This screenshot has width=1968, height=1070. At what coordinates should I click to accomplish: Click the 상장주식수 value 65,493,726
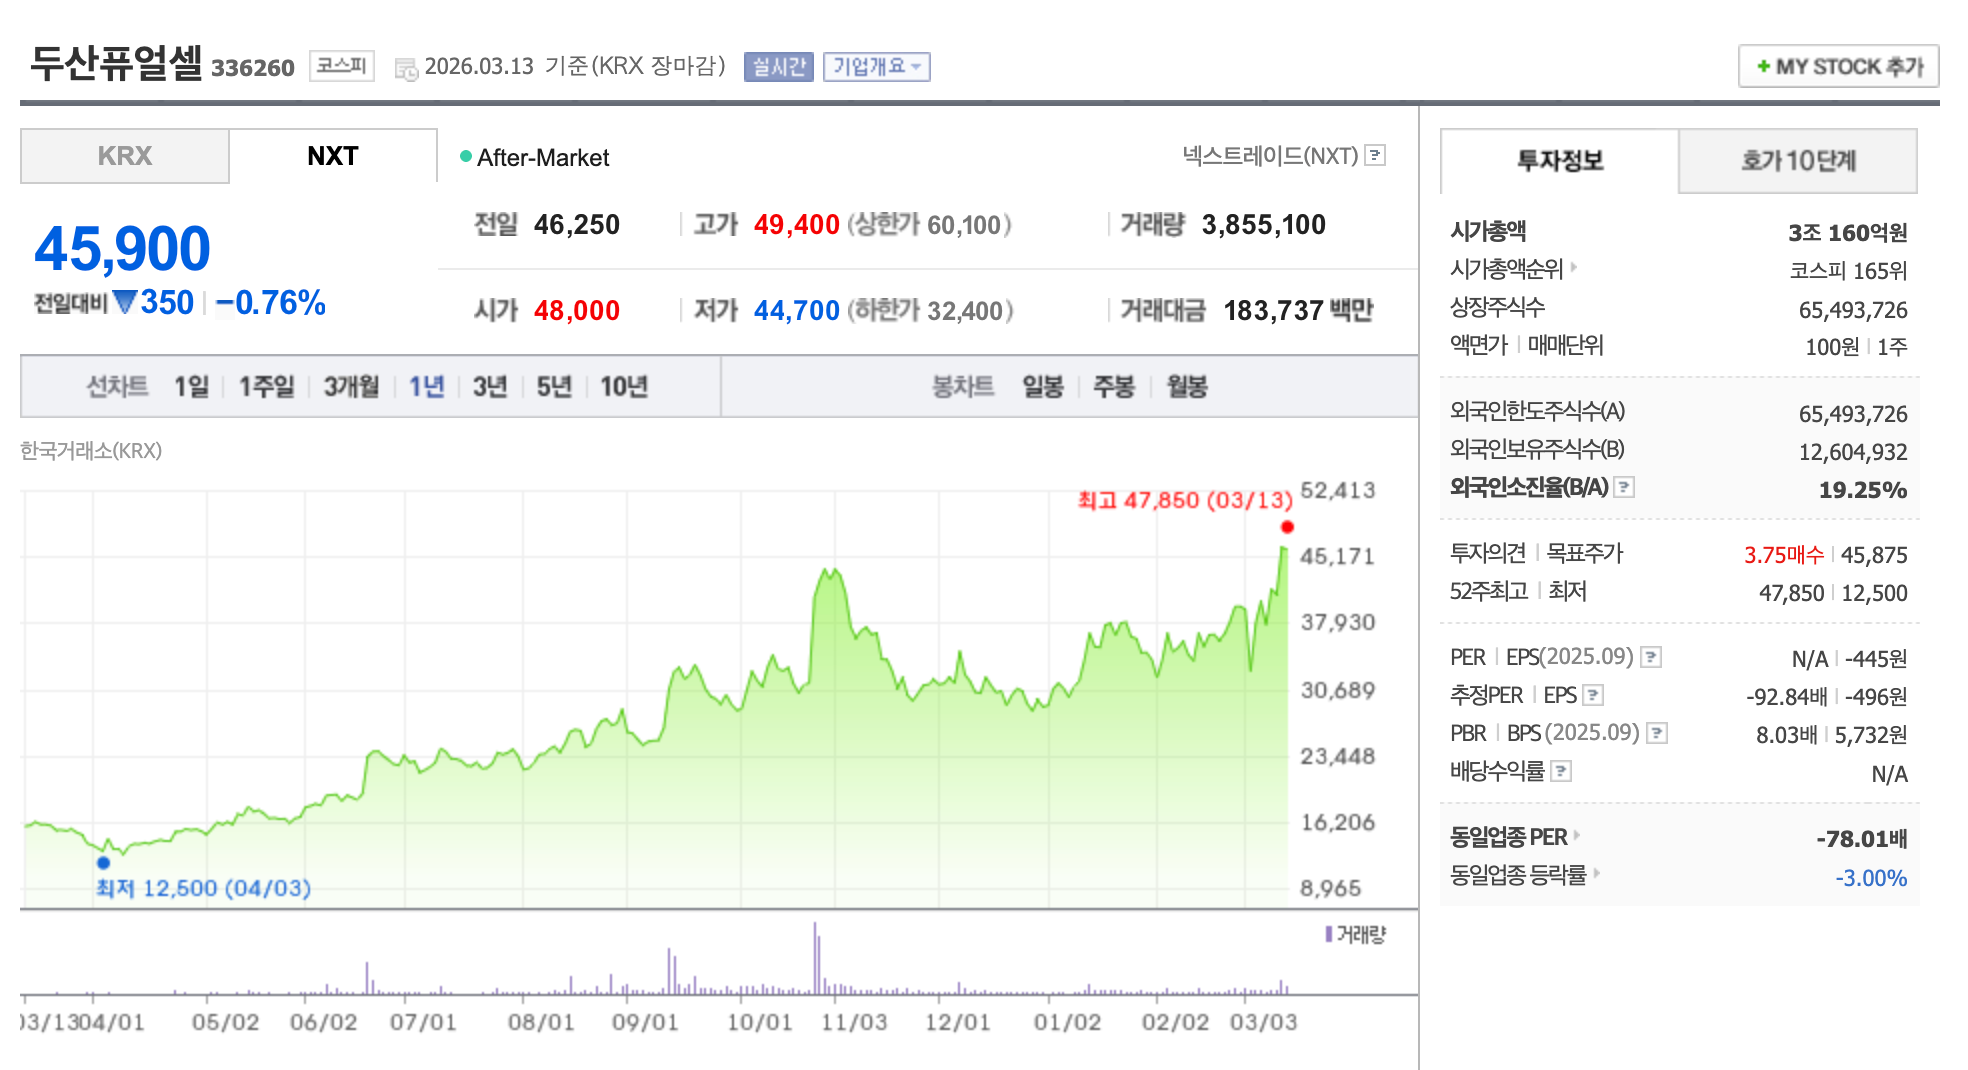click(x=1853, y=309)
